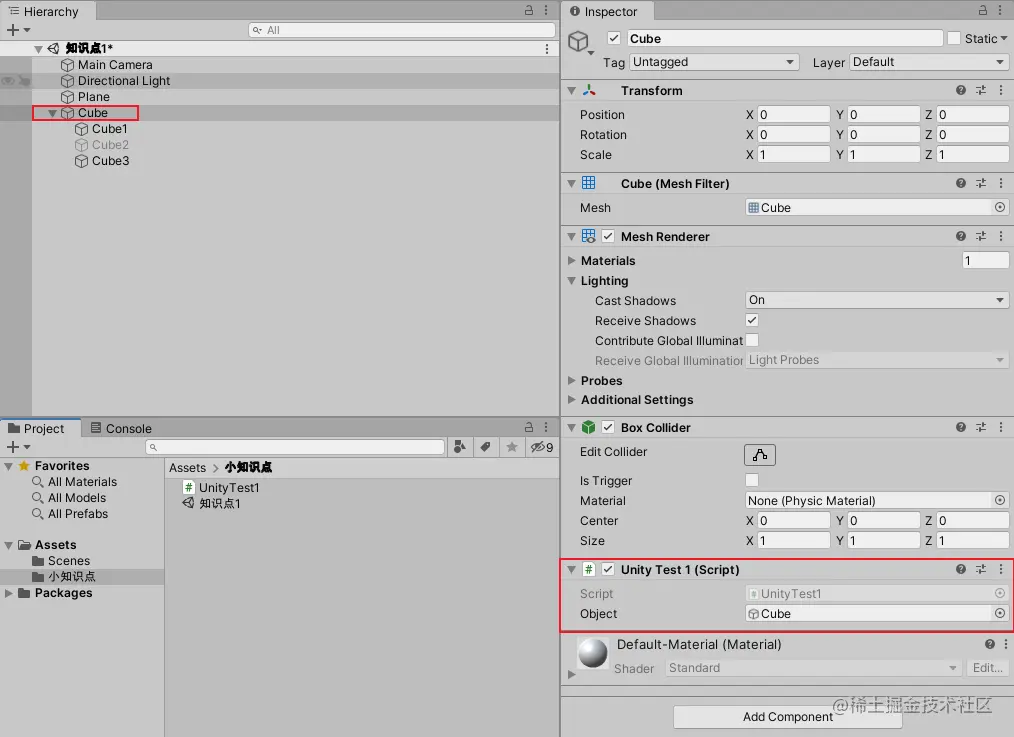Expand the Materials section
This screenshot has width=1014, height=737.
pyautogui.click(x=572, y=261)
